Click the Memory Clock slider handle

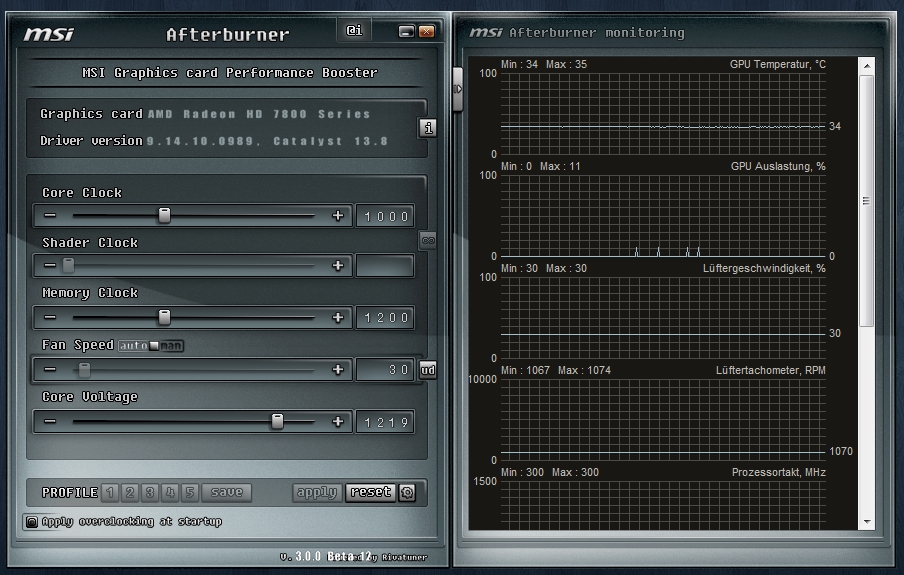click(x=164, y=317)
